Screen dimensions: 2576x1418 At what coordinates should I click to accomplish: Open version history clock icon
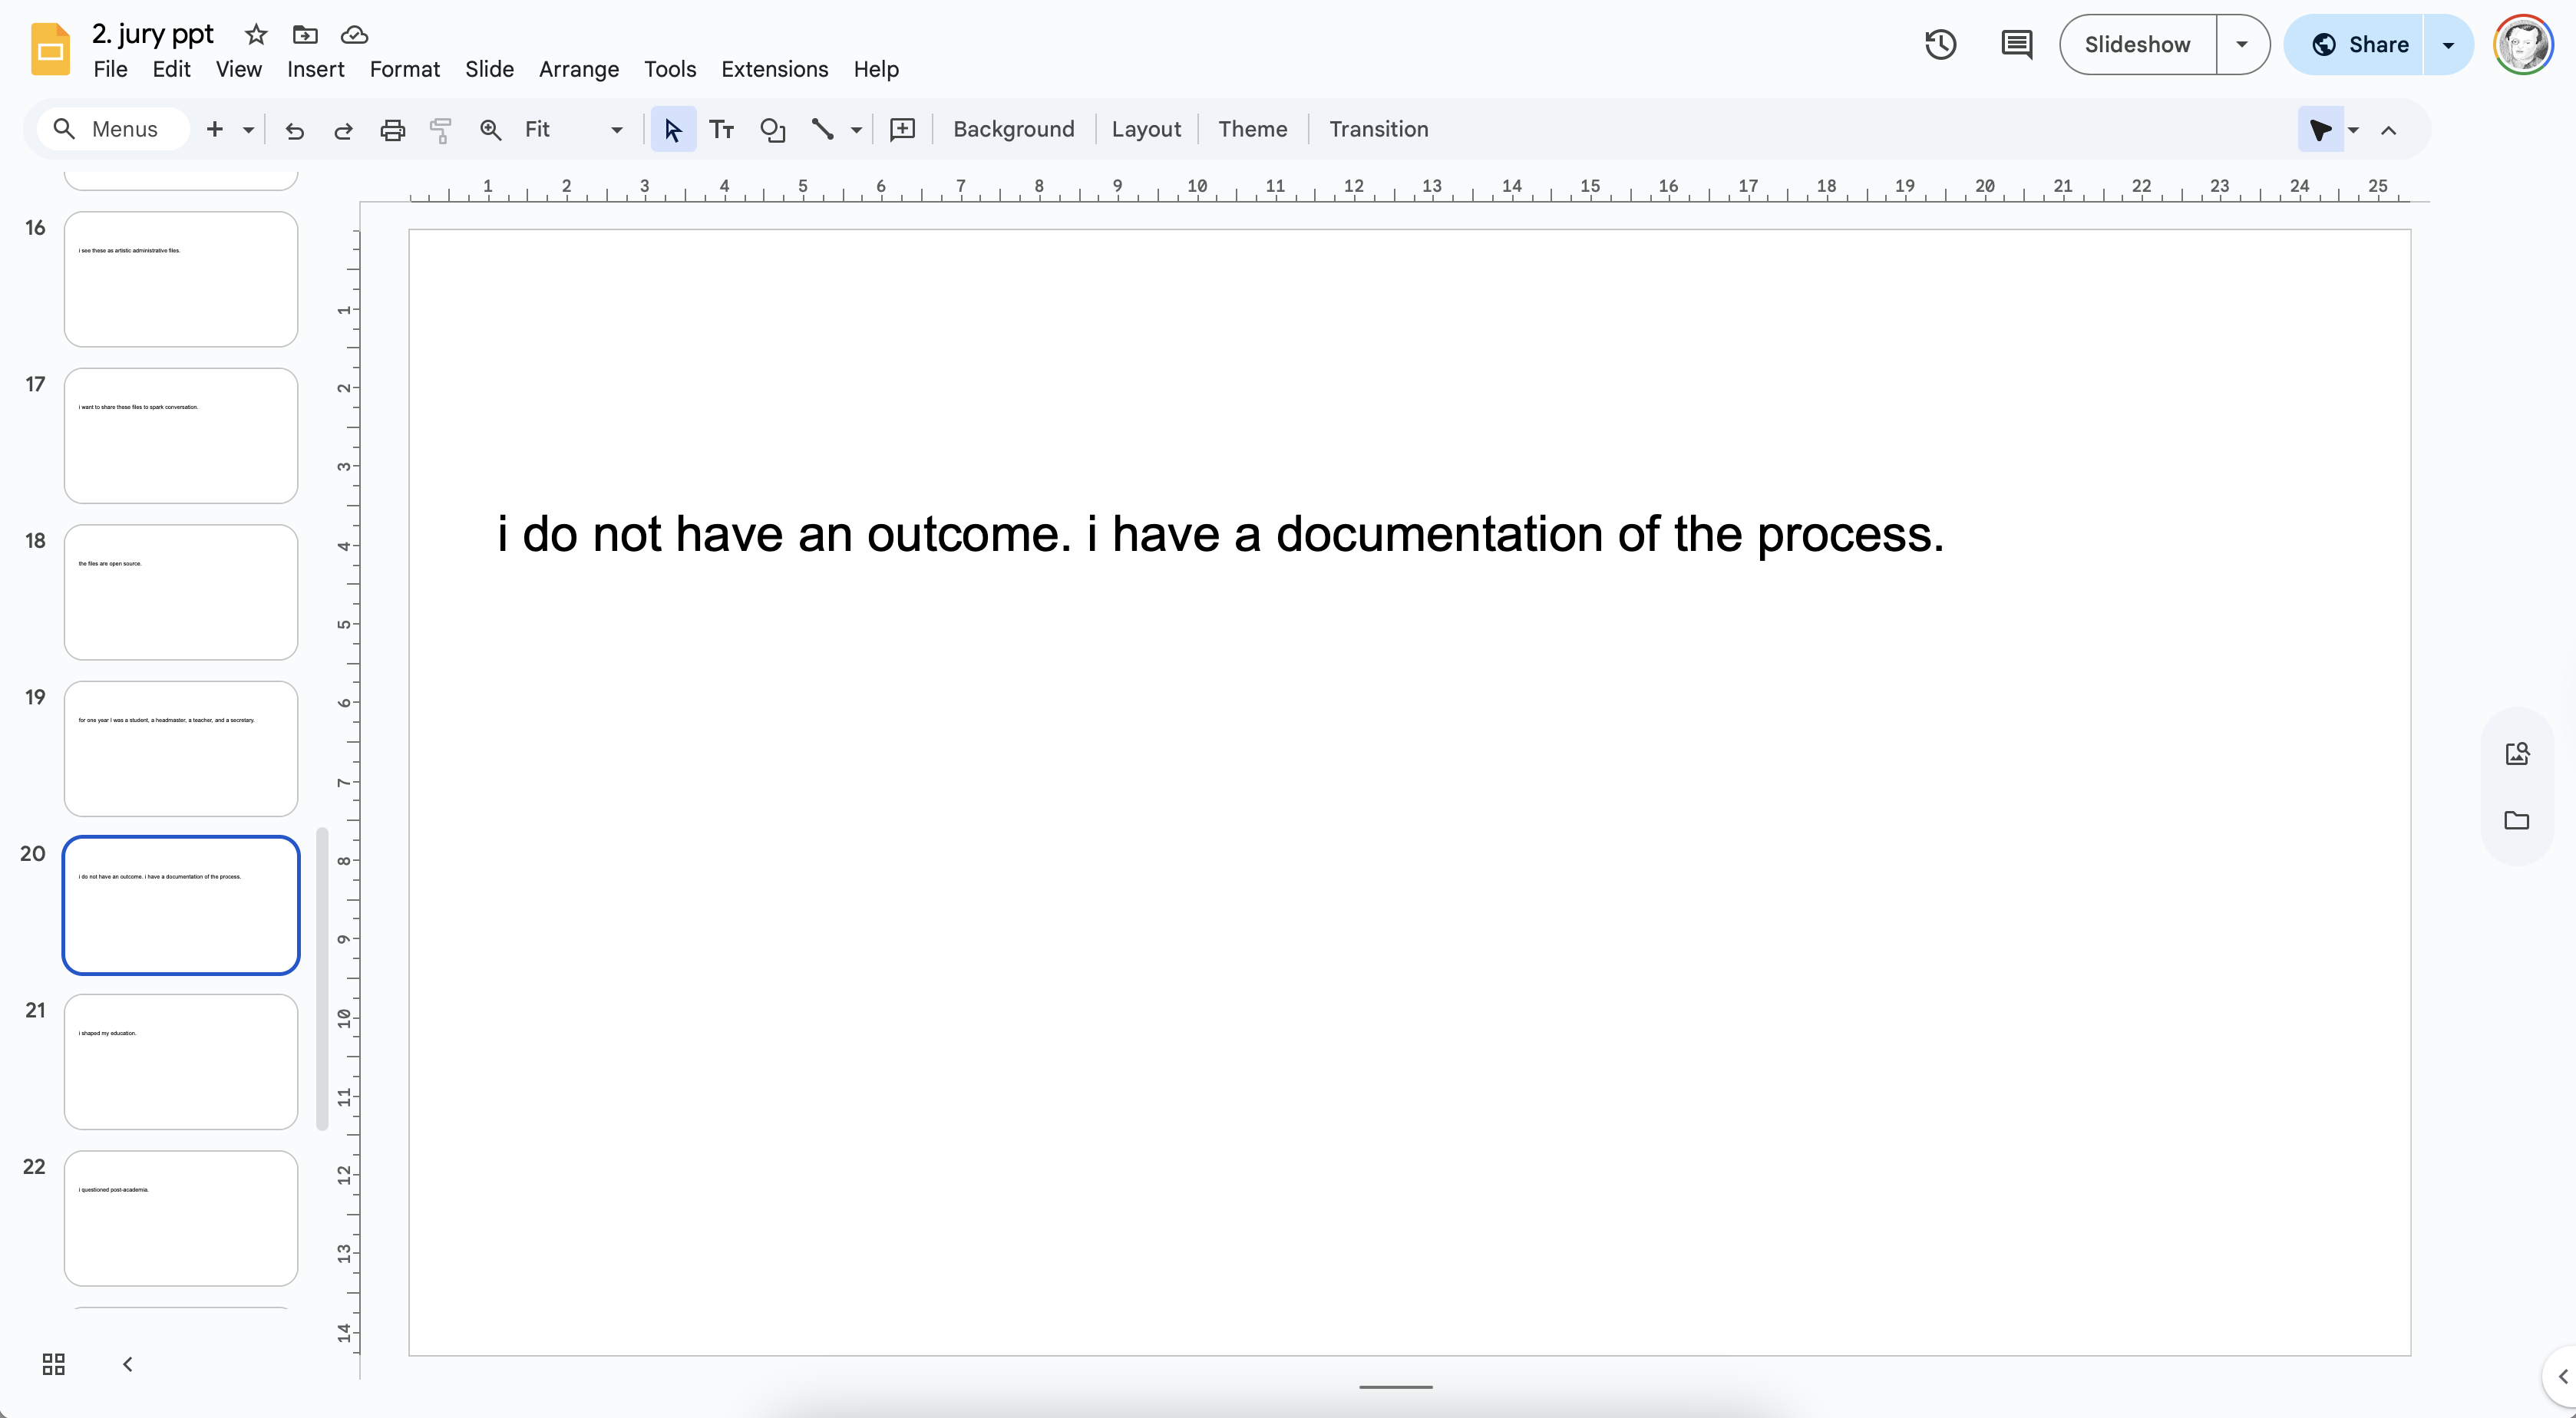click(1940, 45)
